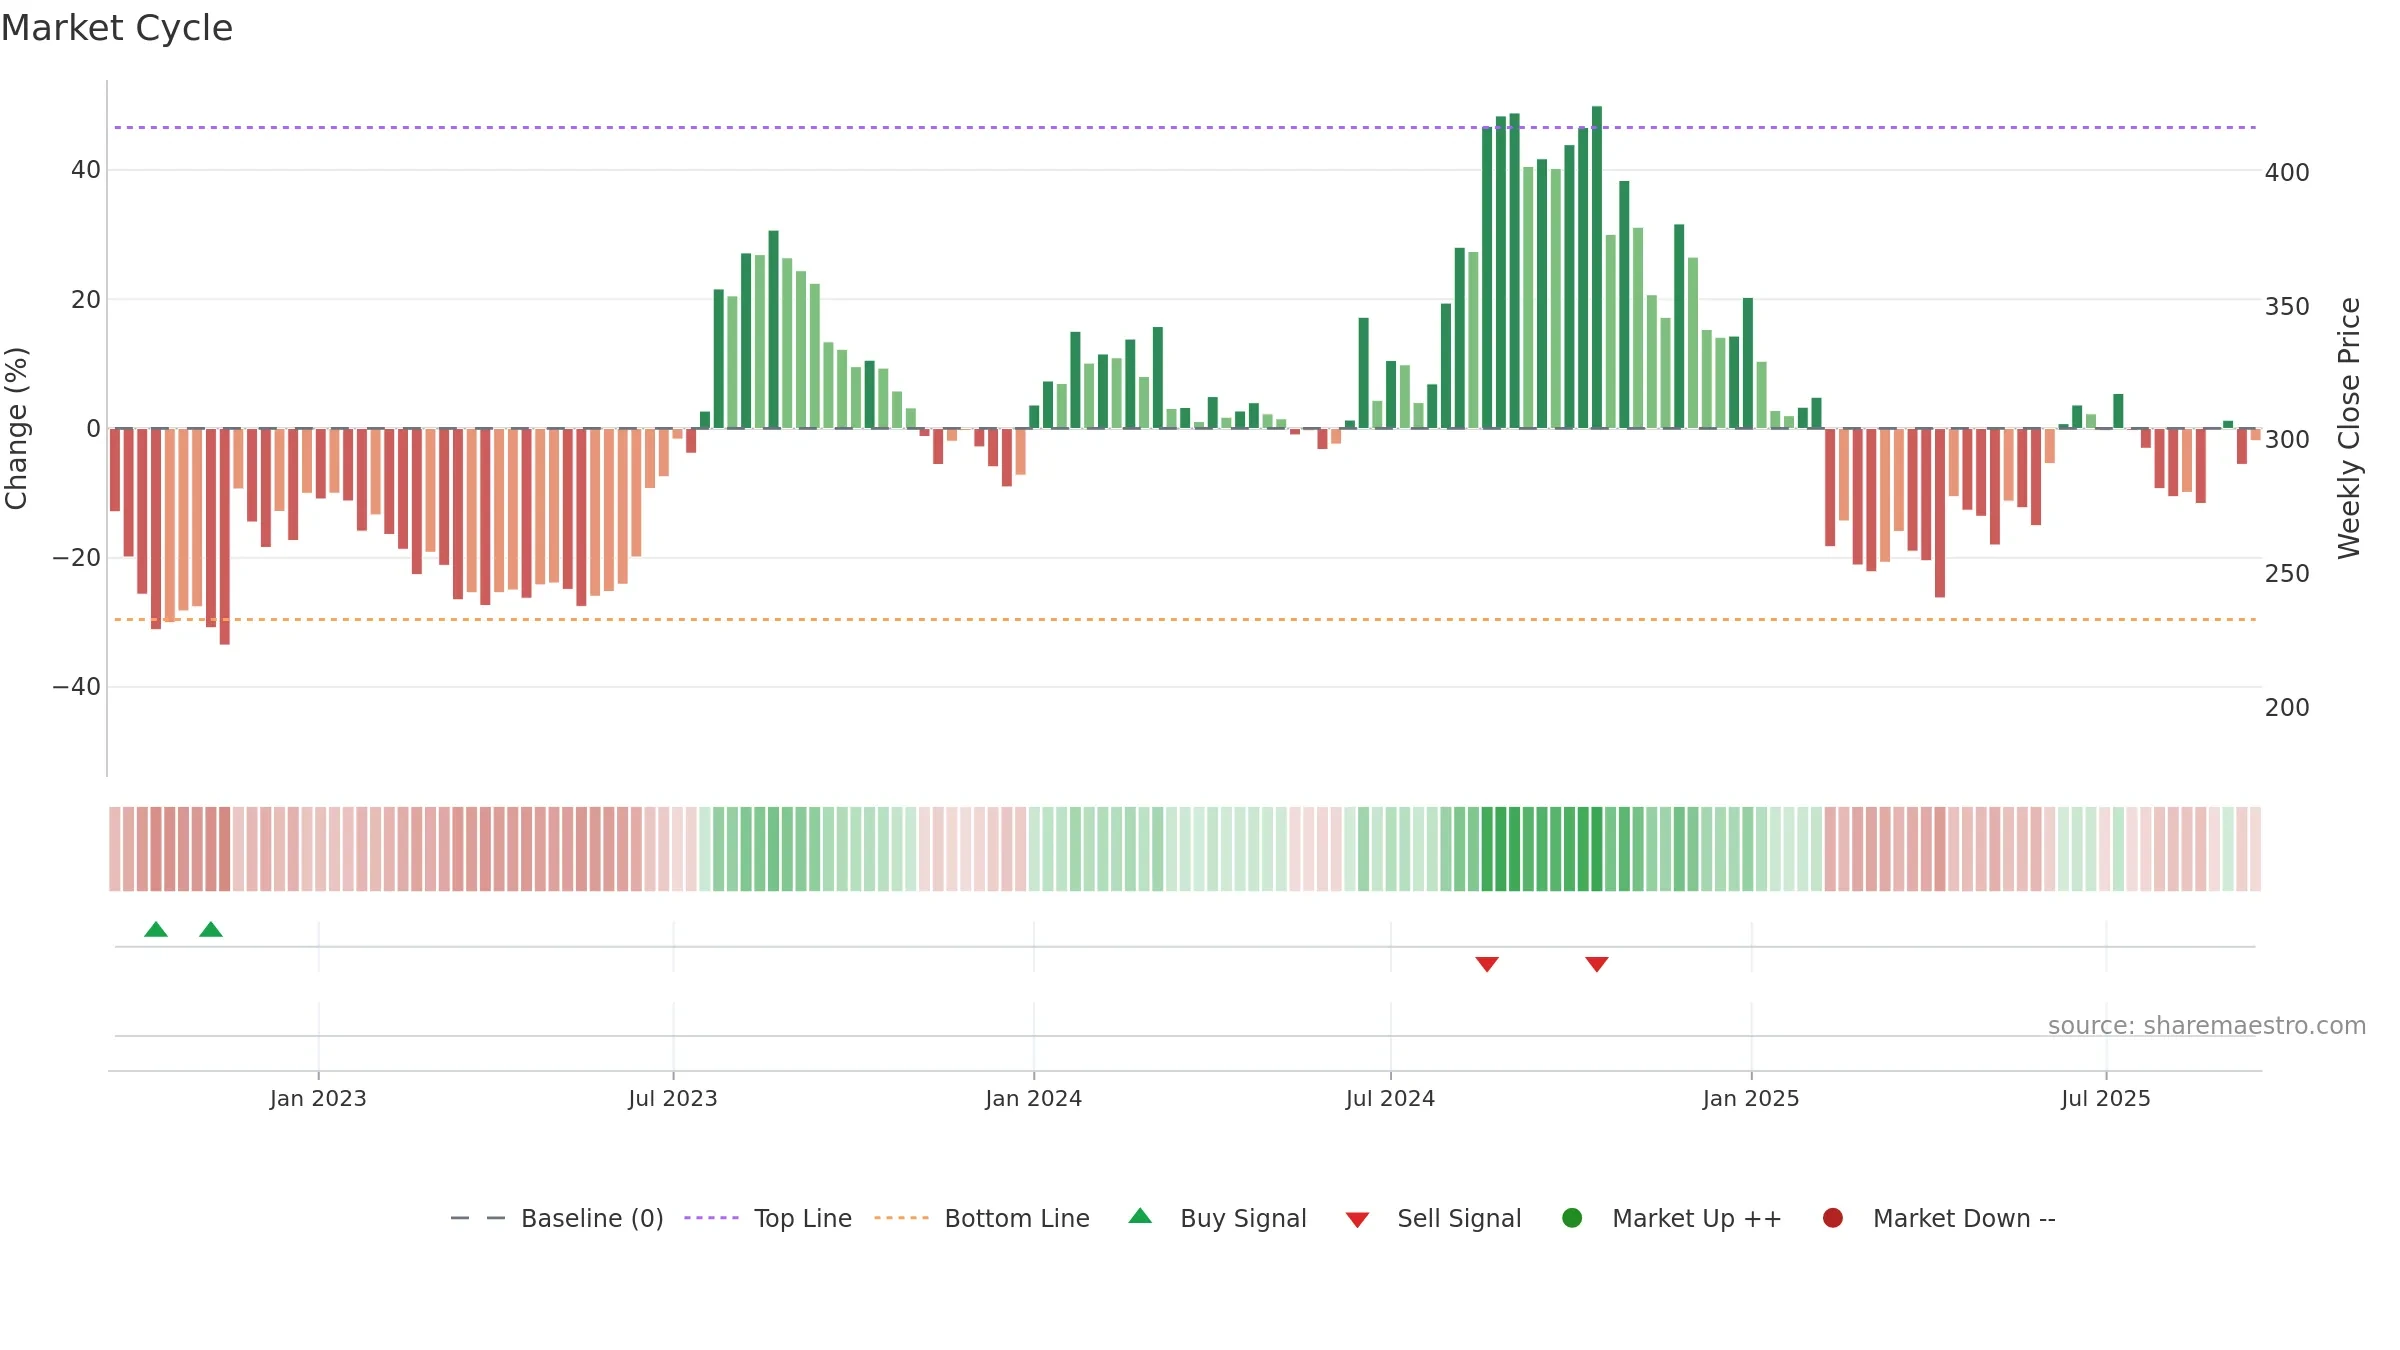The height and width of the screenshot is (1350, 2400).
Task: Toggle the Market Down -- legend entry
Action: tap(1938, 1218)
